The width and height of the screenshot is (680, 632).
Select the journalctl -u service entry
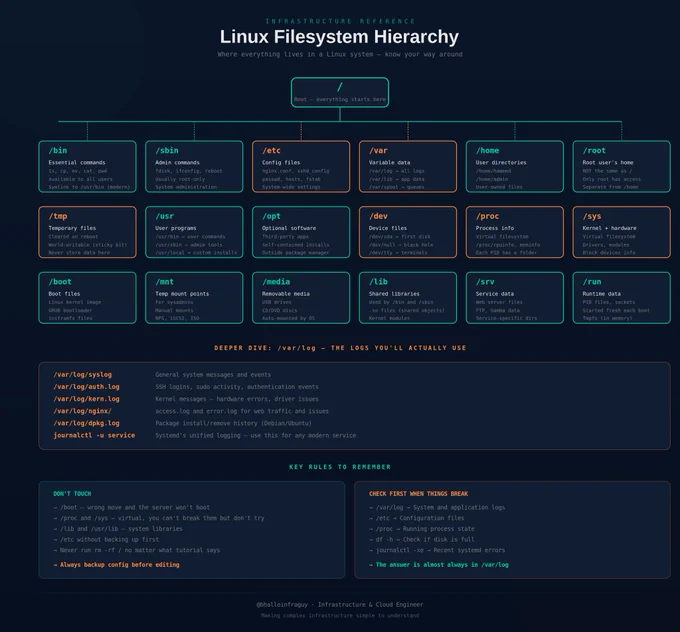point(94,435)
